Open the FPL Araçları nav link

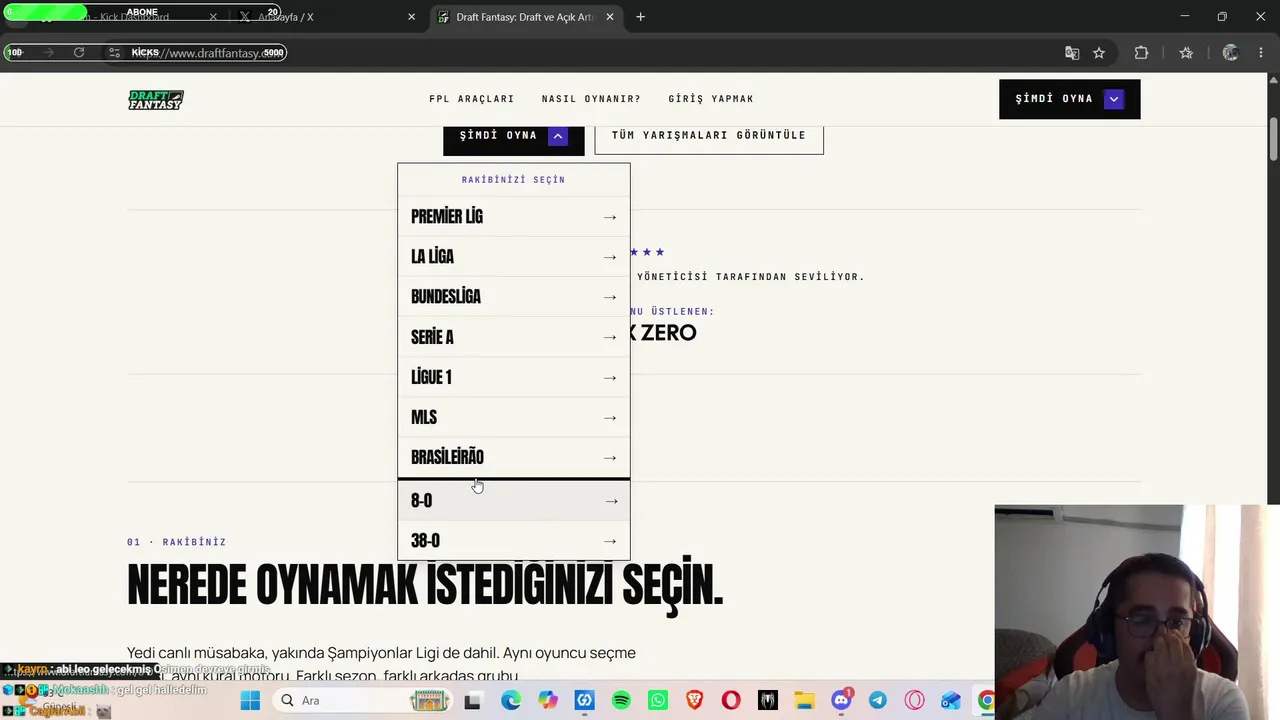pyautogui.click(x=472, y=99)
